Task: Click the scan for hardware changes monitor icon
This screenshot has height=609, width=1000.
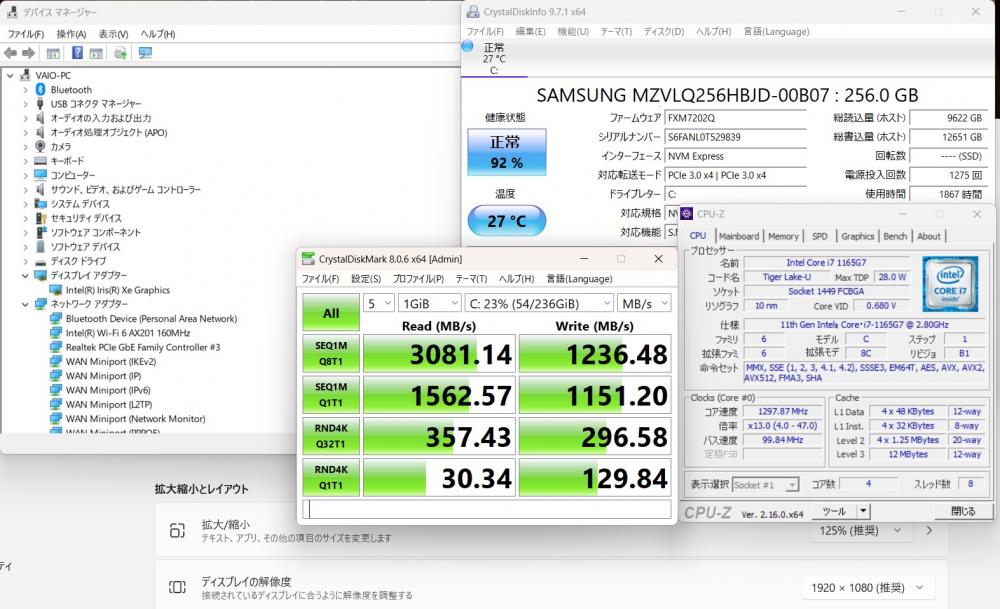Action: click(145, 53)
